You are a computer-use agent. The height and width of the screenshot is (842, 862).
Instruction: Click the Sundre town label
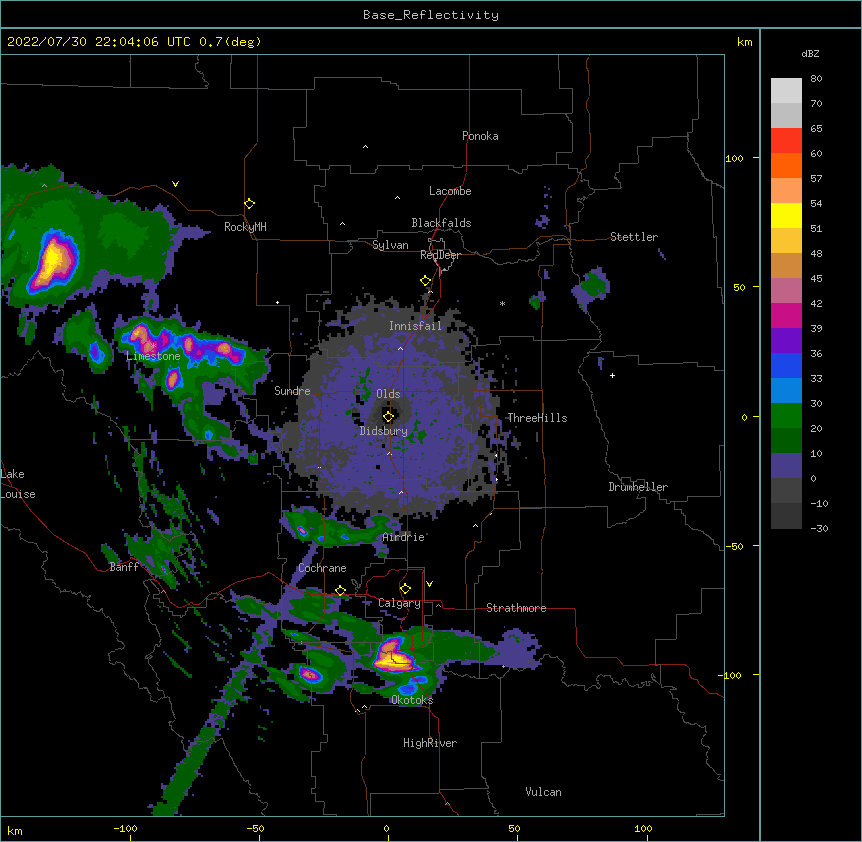pos(292,391)
